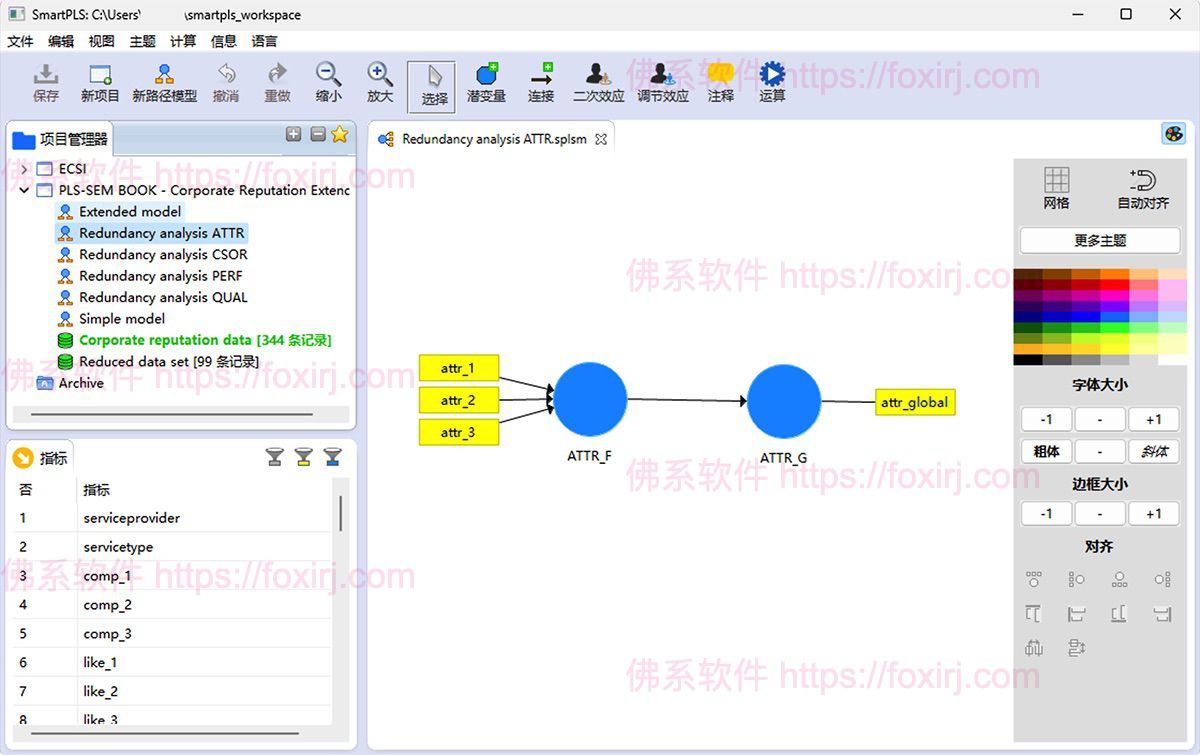Click the Quadratic Effect tool
This screenshot has height=755, width=1200.
coord(598,83)
